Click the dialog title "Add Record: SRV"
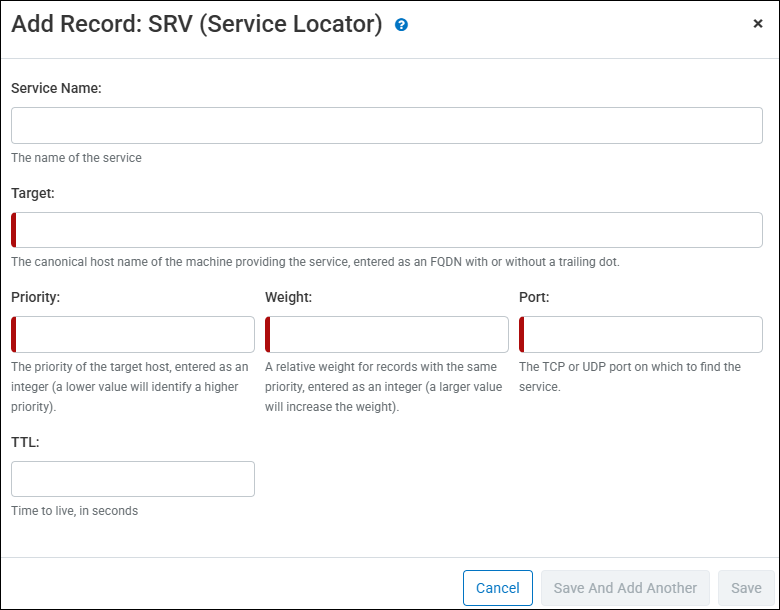The width and height of the screenshot is (780, 610). (197, 25)
